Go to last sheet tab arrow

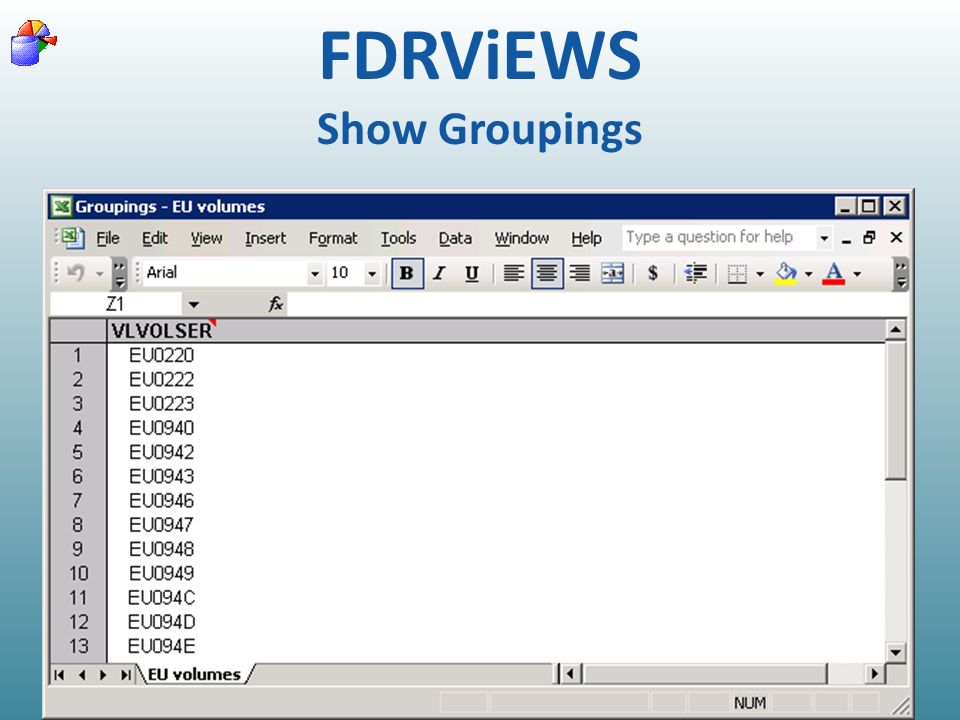[x=126, y=675]
